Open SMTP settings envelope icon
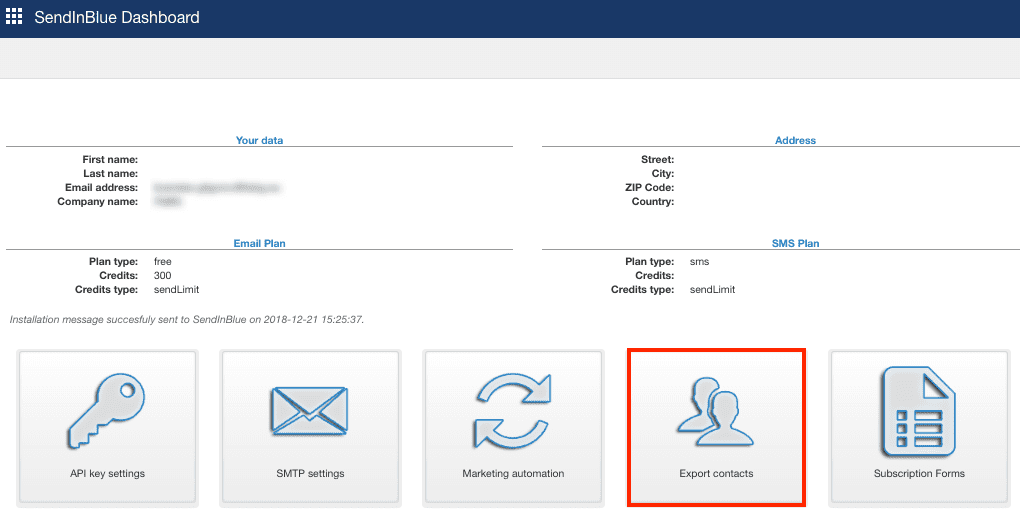Viewport: 1020px width, 515px height. (x=310, y=411)
